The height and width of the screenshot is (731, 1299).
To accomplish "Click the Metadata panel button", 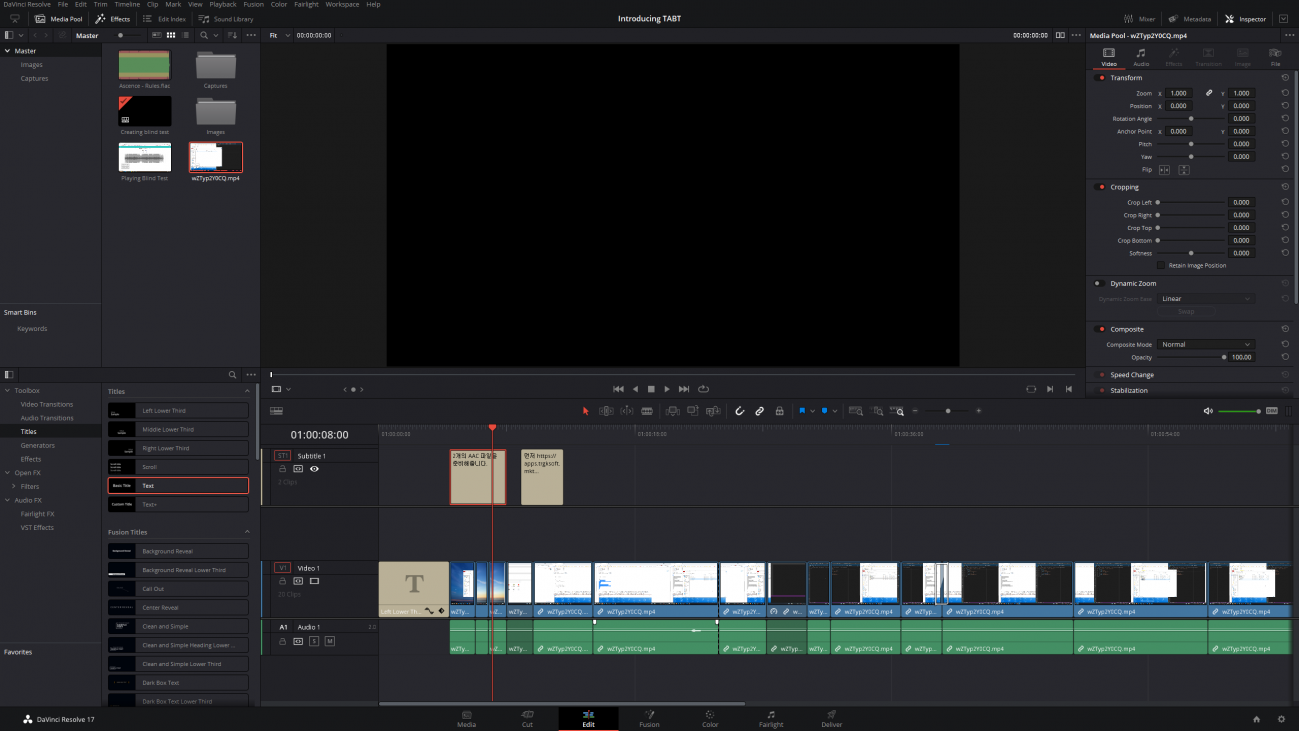I will coord(1190,19).
